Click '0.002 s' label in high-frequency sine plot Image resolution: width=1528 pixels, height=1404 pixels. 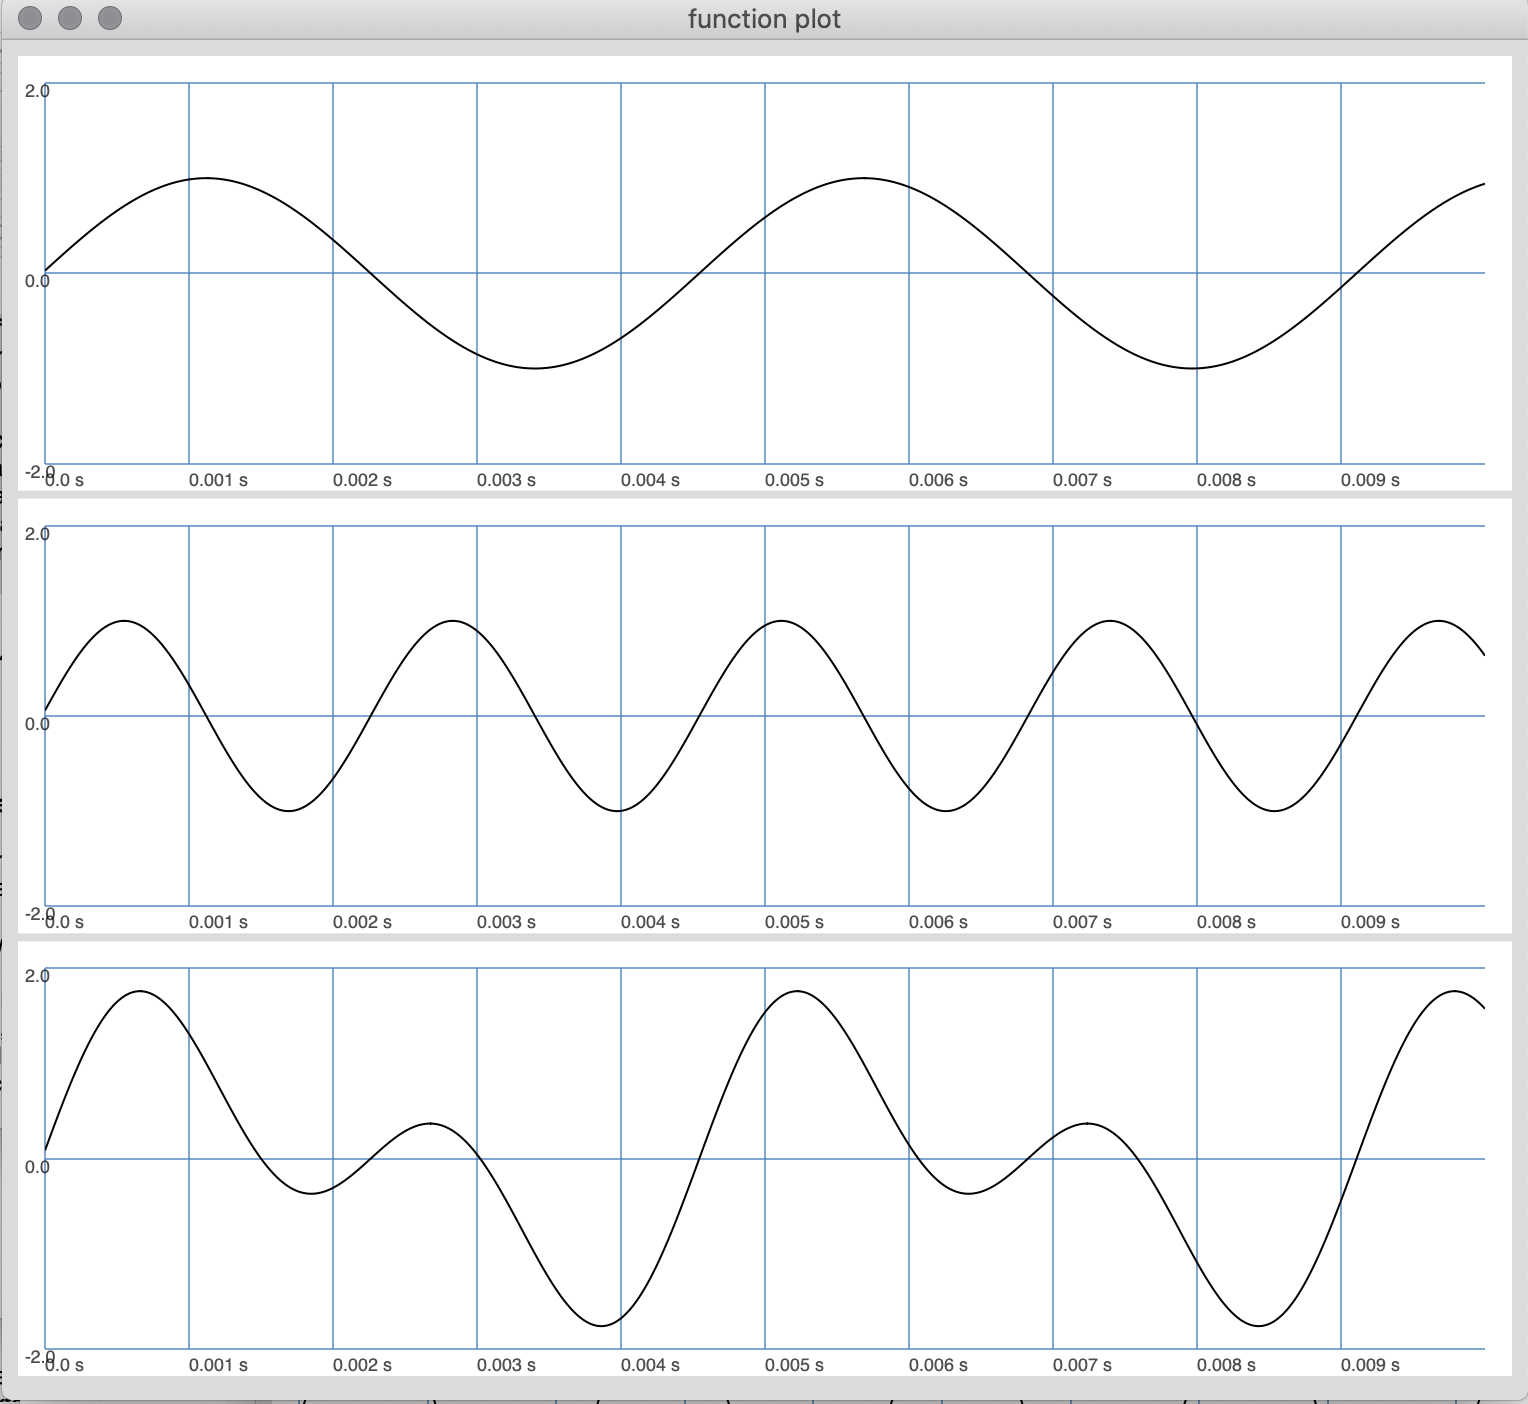click(362, 922)
